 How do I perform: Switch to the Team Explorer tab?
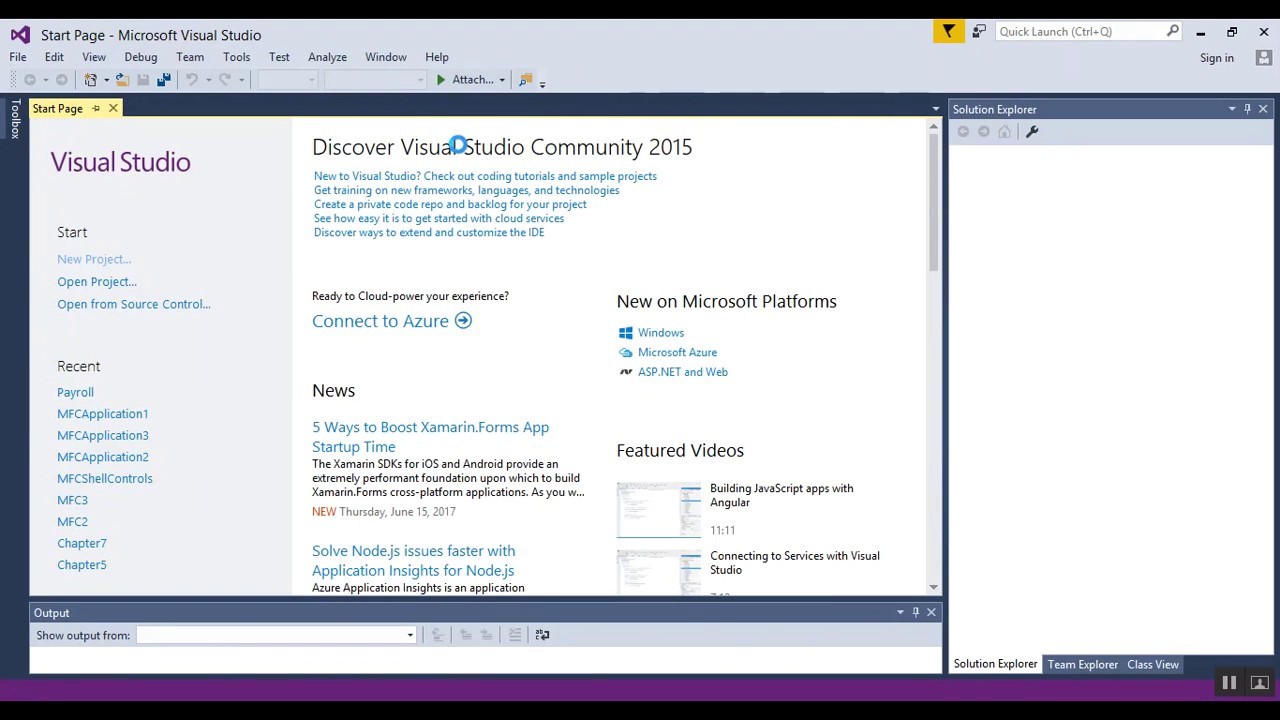1083,664
